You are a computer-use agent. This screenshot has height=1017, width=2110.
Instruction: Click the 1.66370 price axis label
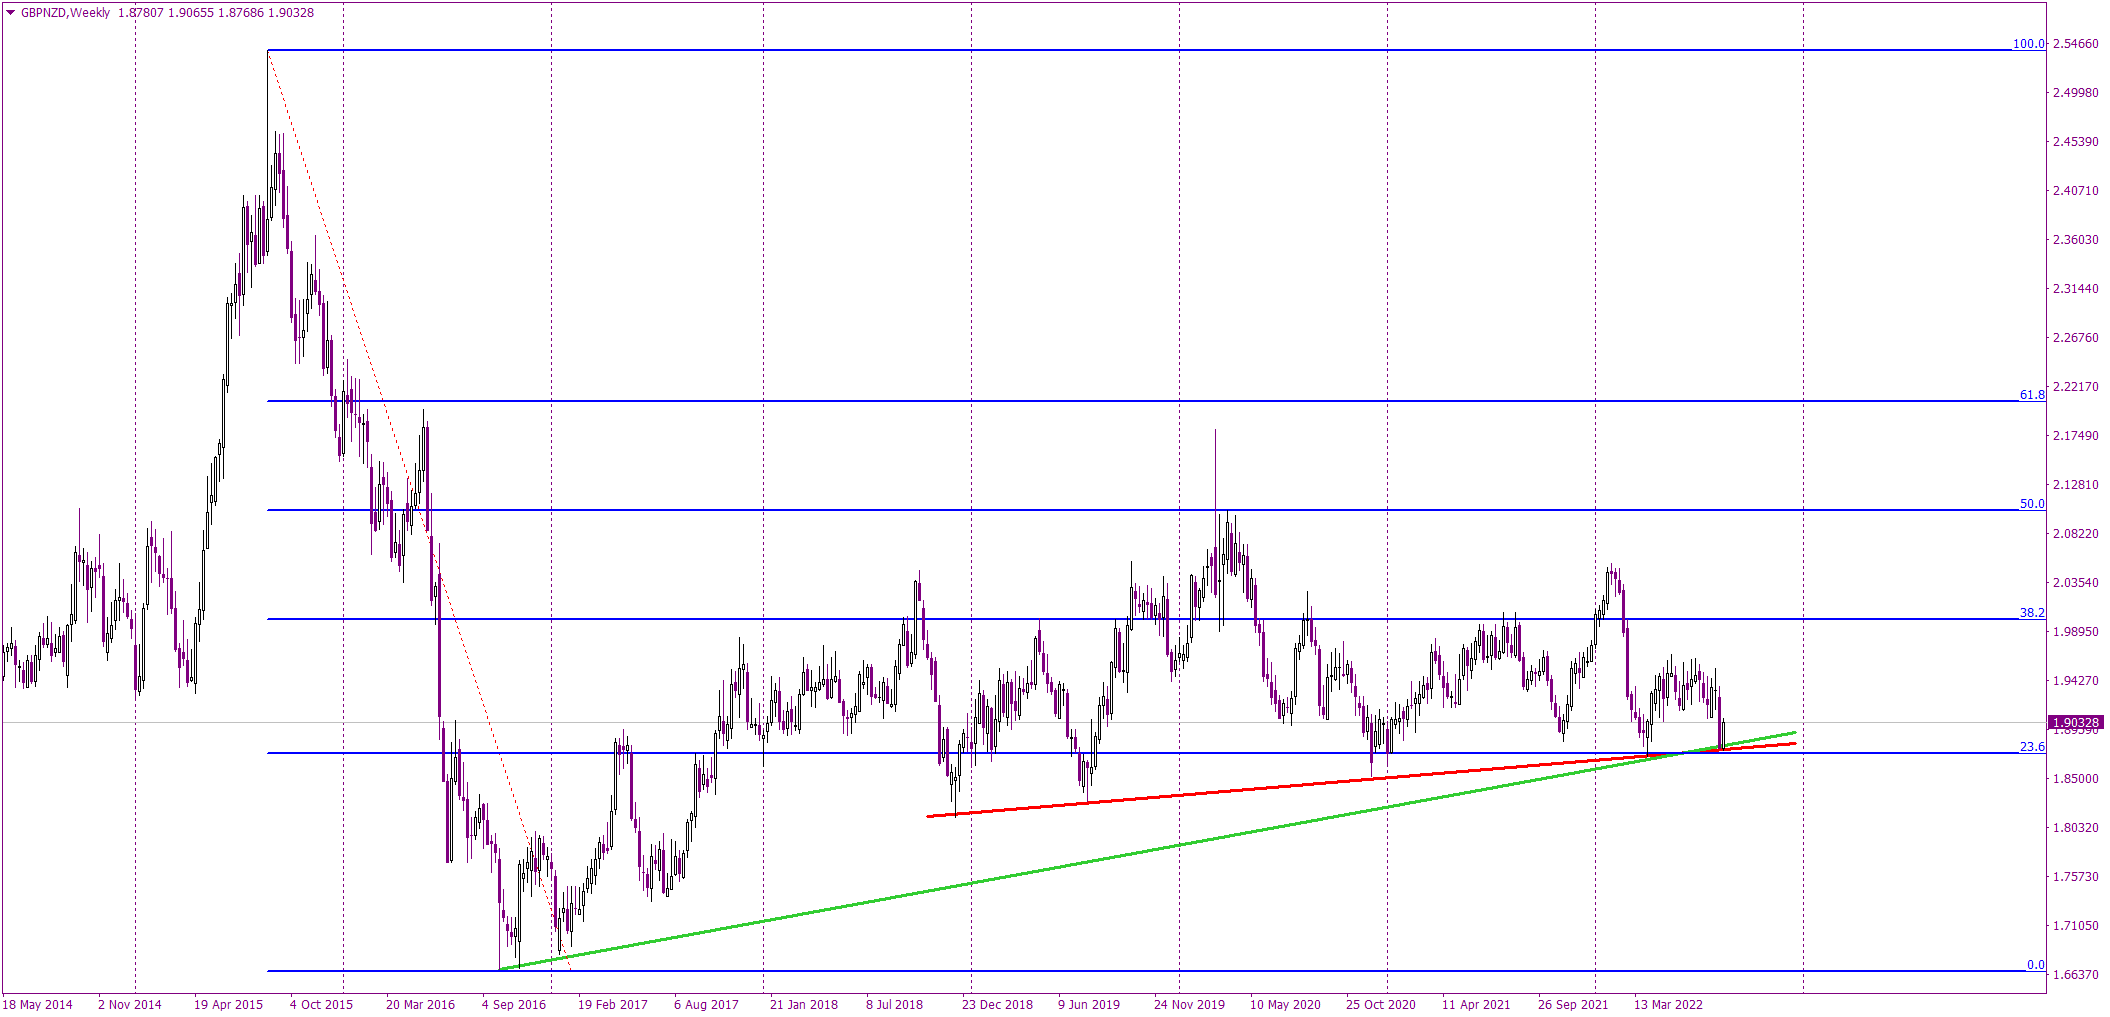click(x=2075, y=975)
